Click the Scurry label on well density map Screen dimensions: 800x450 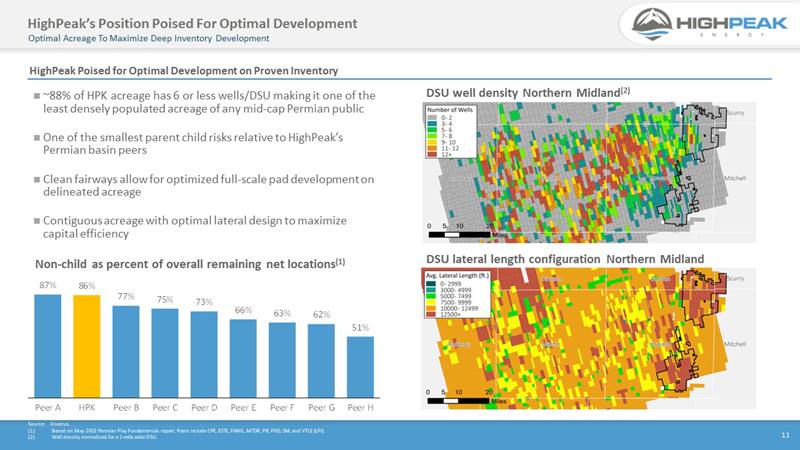click(x=735, y=113)
